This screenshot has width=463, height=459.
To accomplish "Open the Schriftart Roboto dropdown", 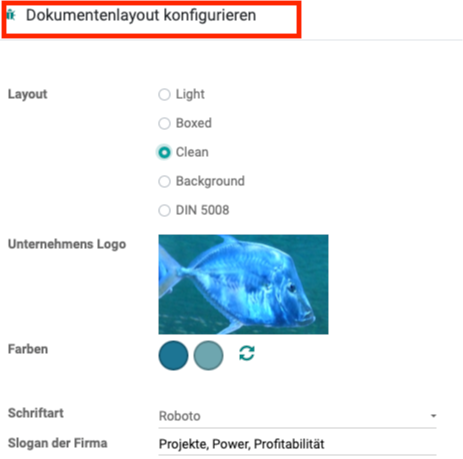I will [297, 416].
